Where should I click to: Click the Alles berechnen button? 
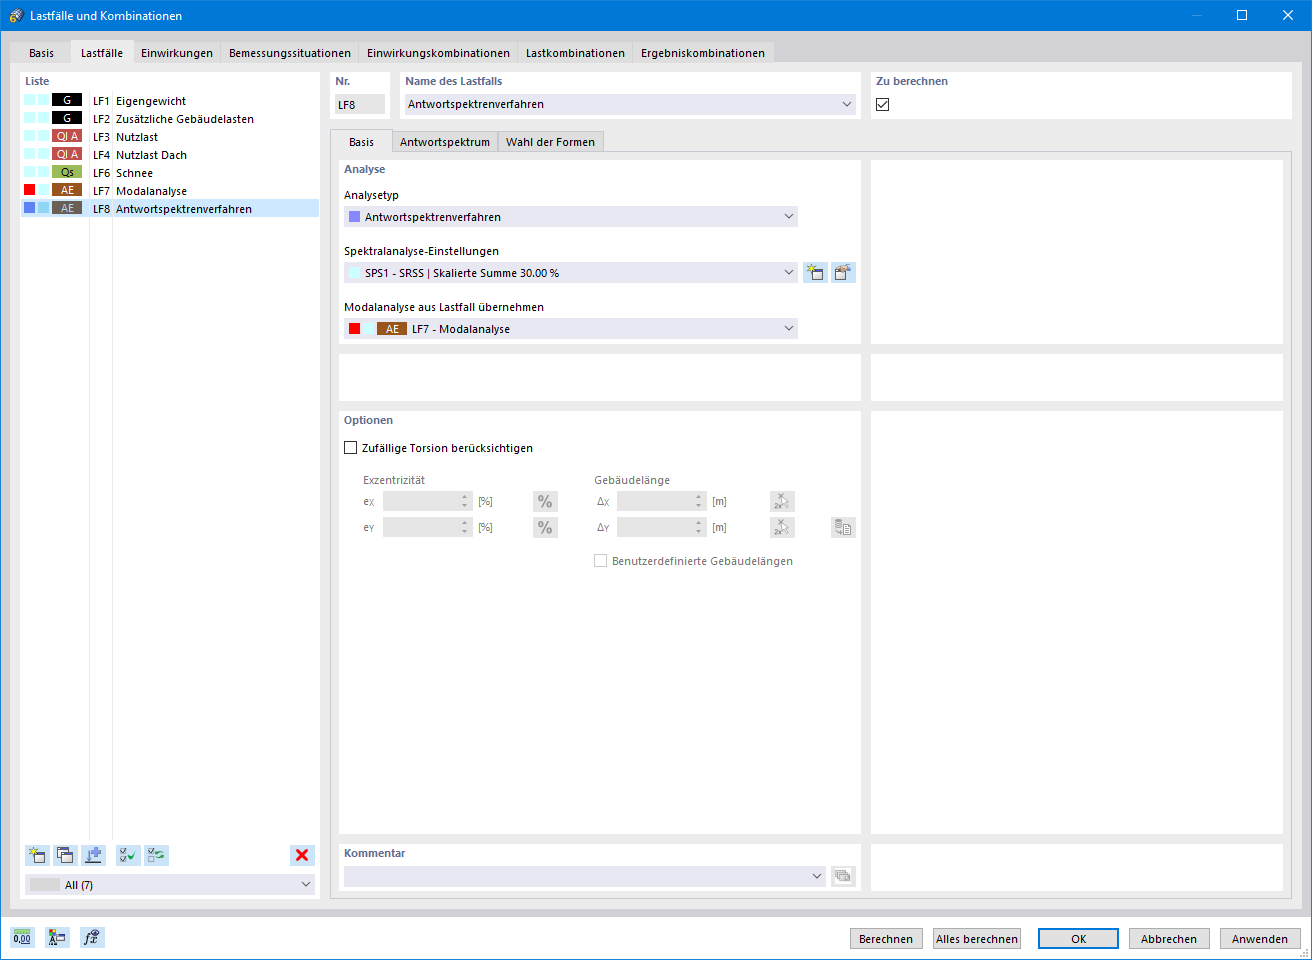pyautogui.click(x=977, y=938)
